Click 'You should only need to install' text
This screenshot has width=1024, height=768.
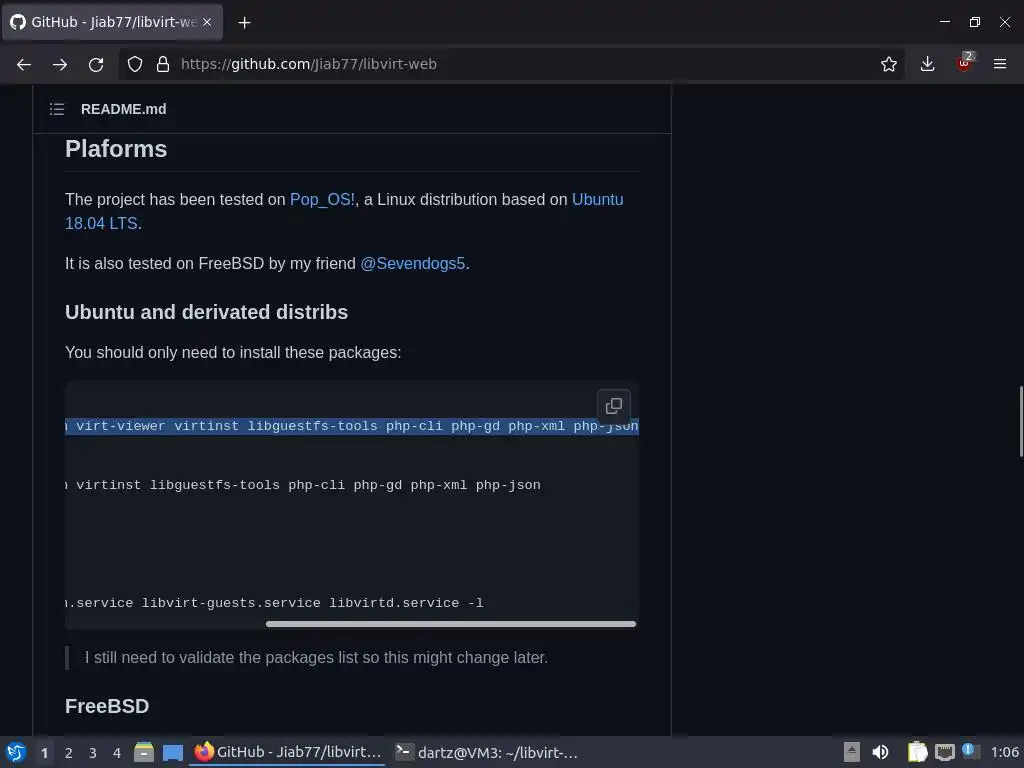pos(233,353)
